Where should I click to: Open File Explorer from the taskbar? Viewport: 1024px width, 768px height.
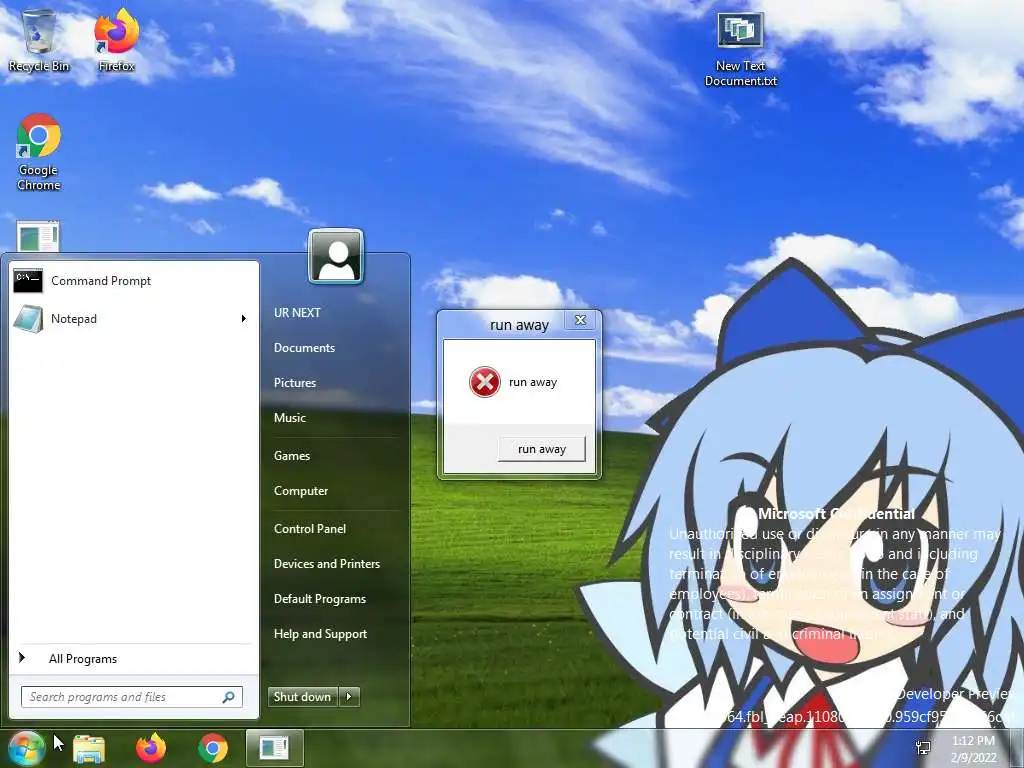click(89, 748)
